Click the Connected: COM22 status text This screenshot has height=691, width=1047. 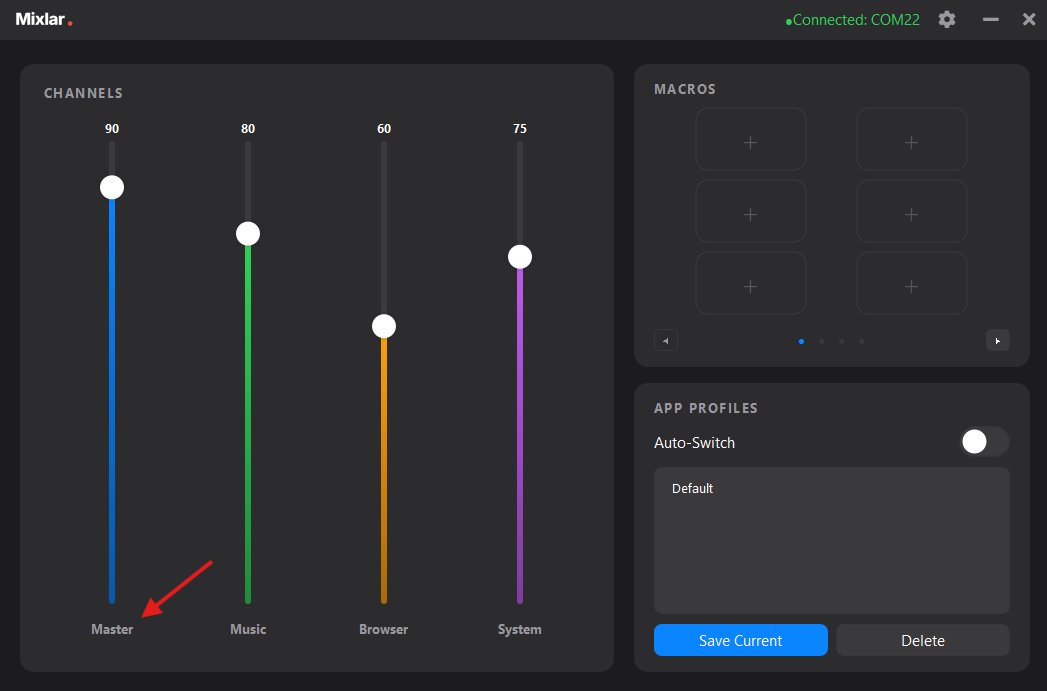coord(855,19)
